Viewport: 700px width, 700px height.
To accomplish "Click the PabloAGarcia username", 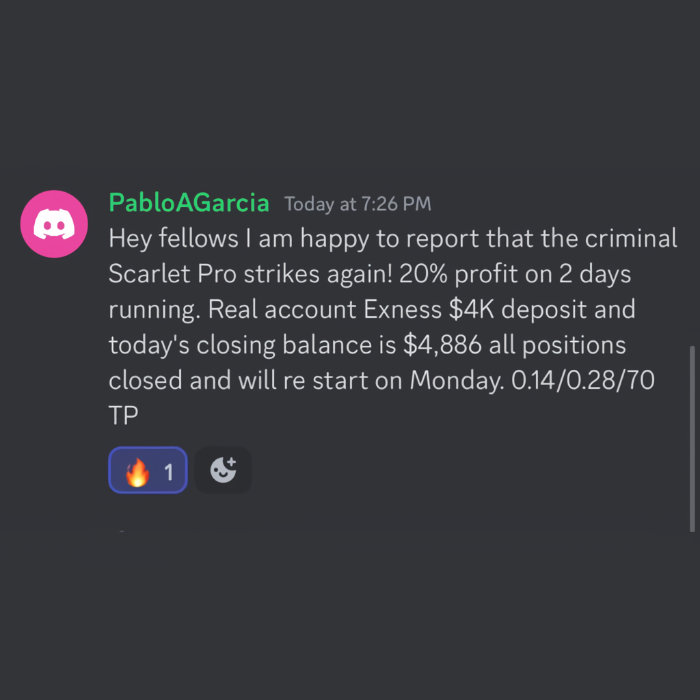I will tap(189, 203).
